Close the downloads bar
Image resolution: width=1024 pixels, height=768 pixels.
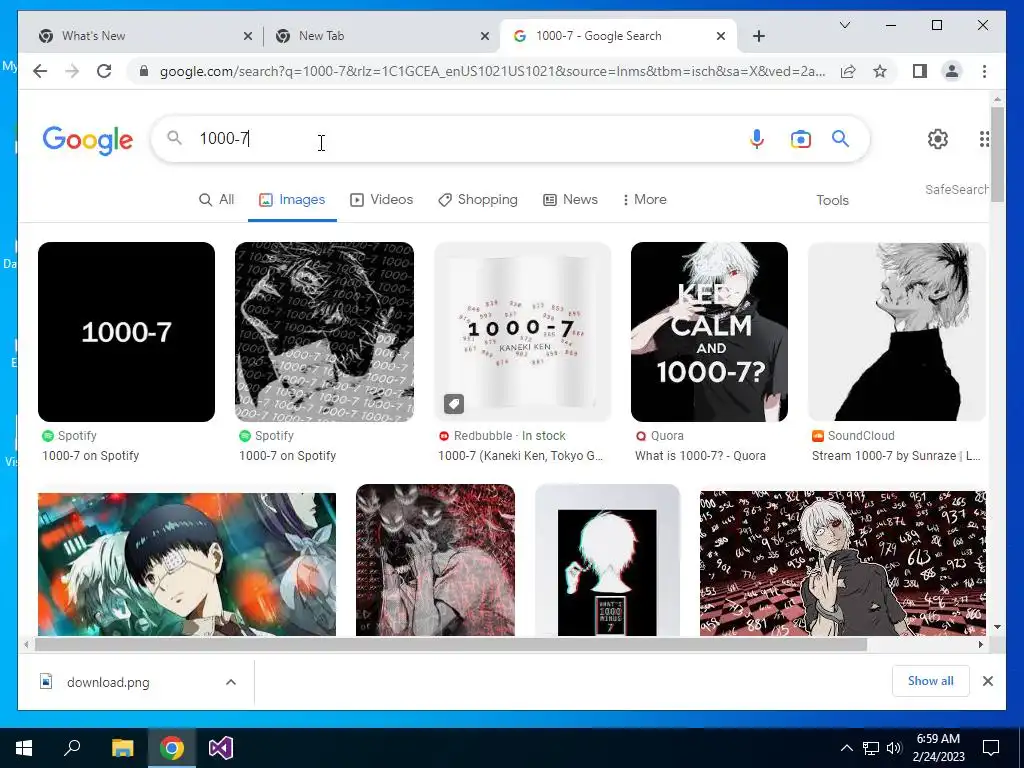pyautogui.click(x=987, y=681)
